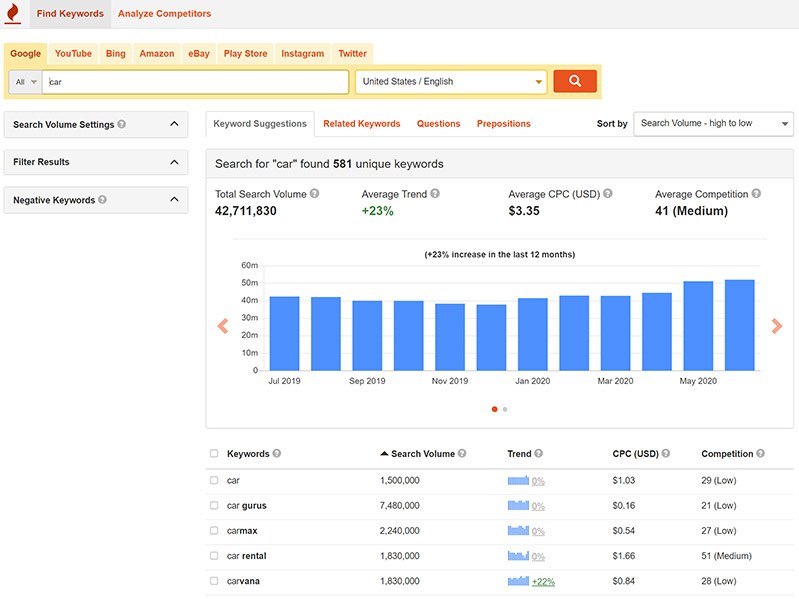Click the May 2020 chart bar
799x599 pixels.
698,326
